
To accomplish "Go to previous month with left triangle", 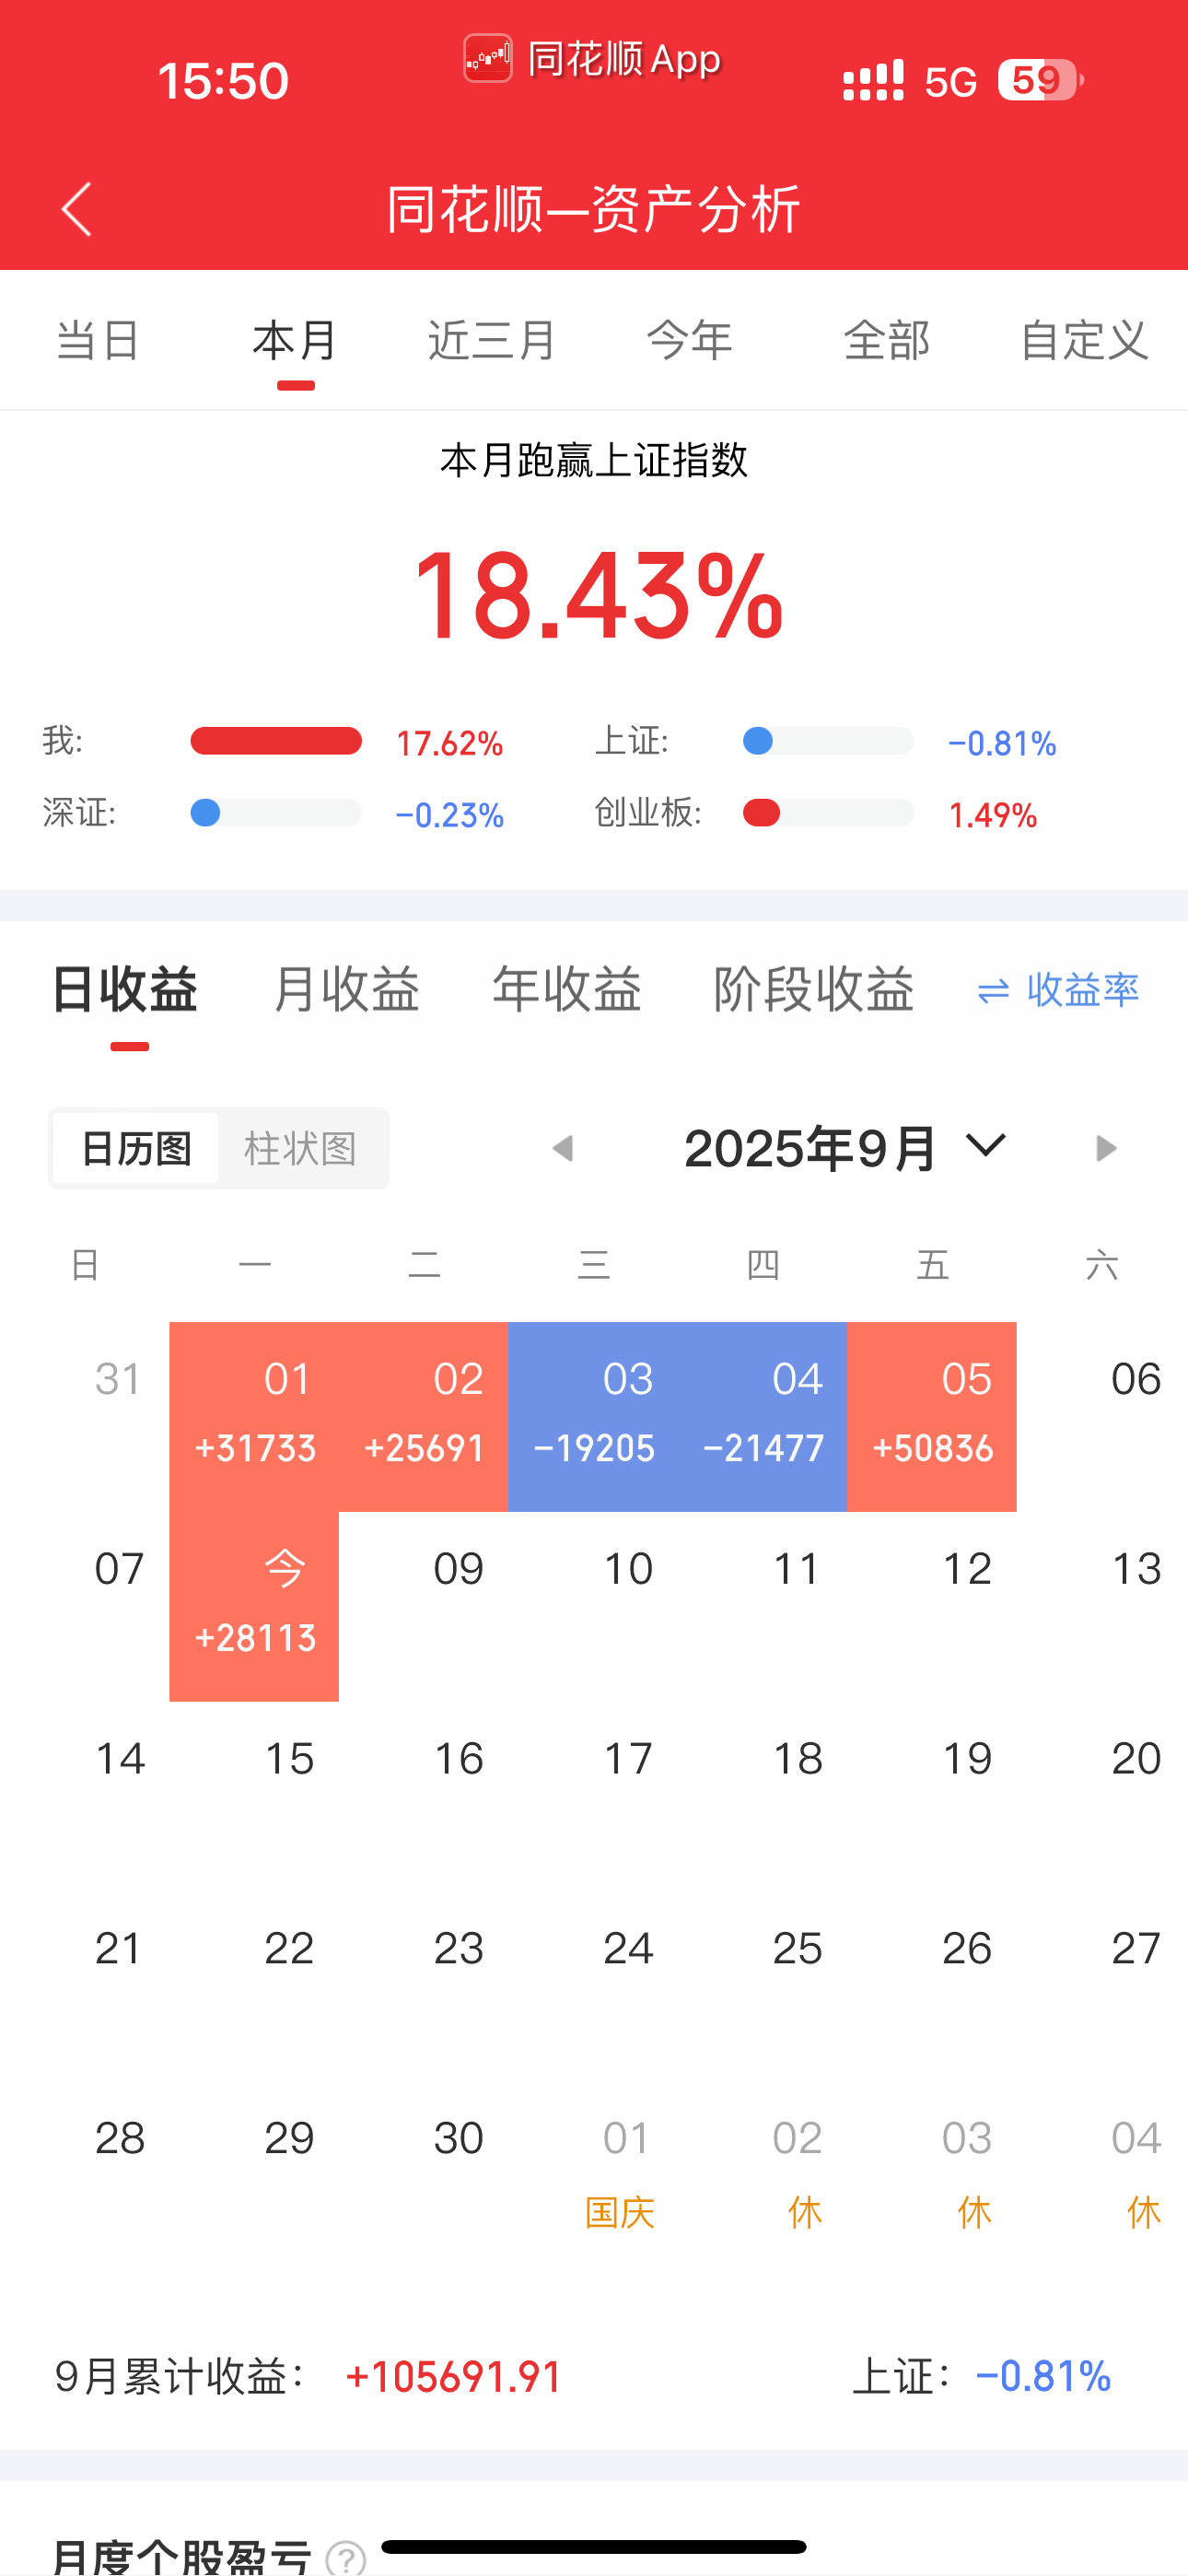I will click(x=563, y=1148).
